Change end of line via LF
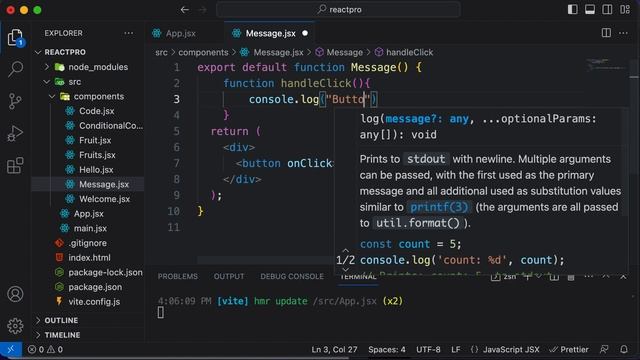This screenshot has width=640, height=360. pyautogui.click(x=456, y=349)
